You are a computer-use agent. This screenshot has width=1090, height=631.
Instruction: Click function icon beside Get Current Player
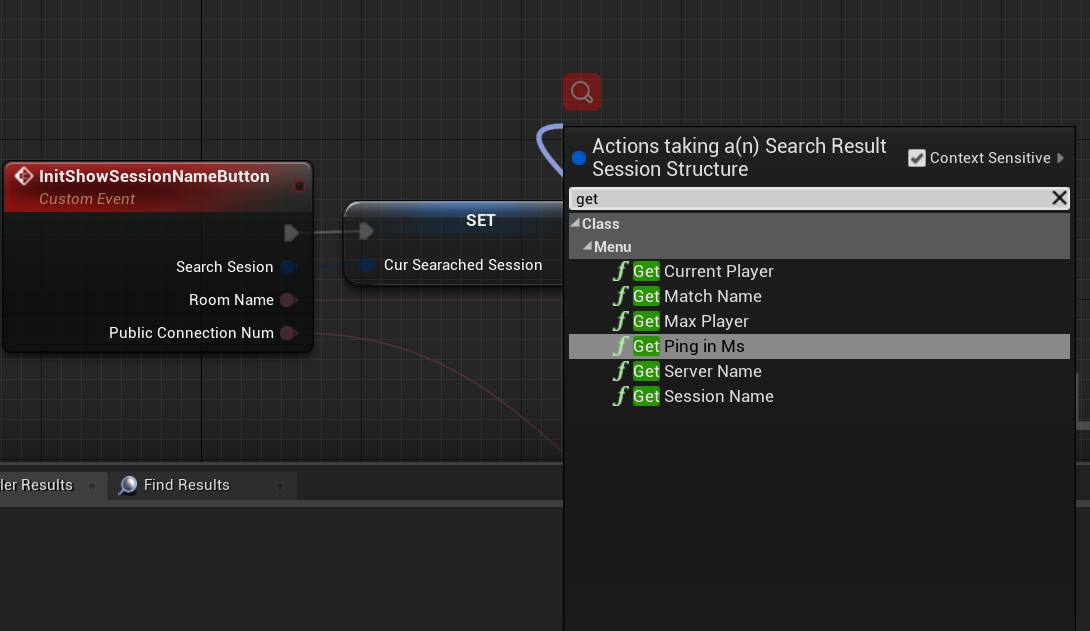(x=620, y=271)
